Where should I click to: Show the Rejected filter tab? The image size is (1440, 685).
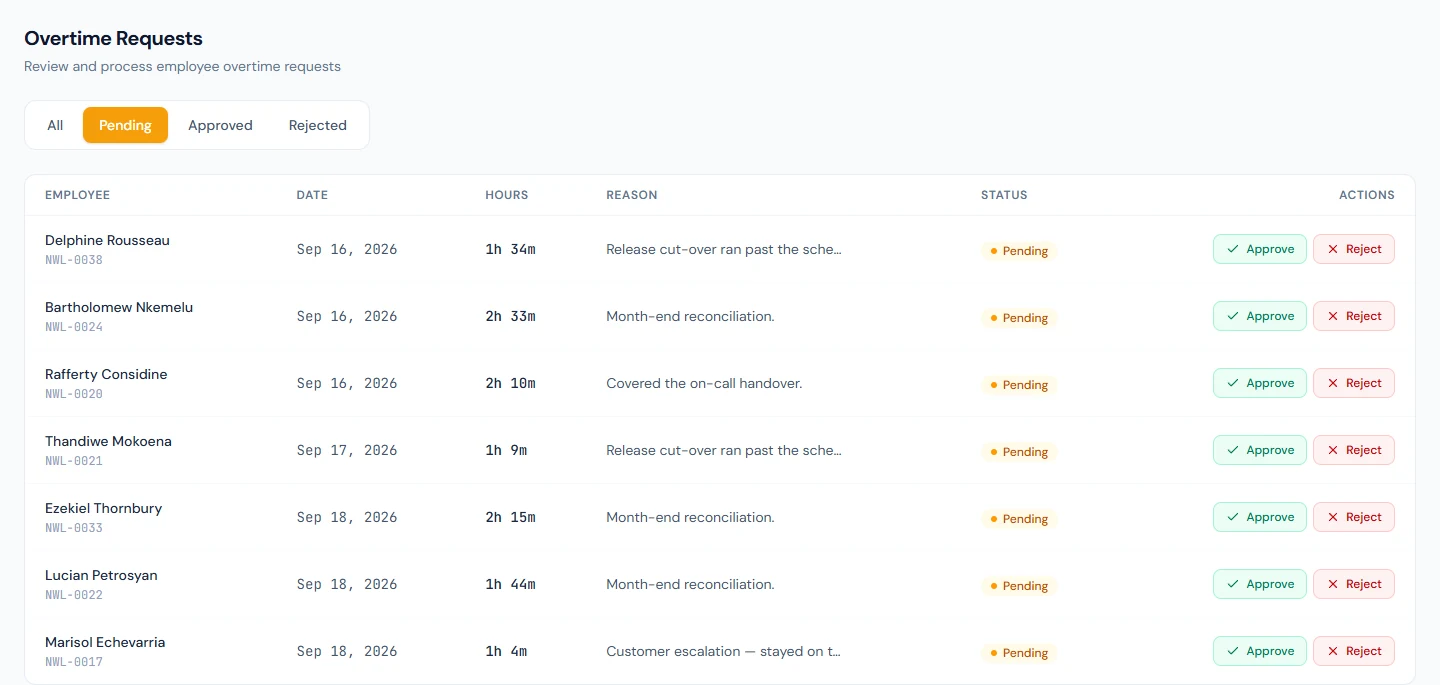tap(318, 125)
